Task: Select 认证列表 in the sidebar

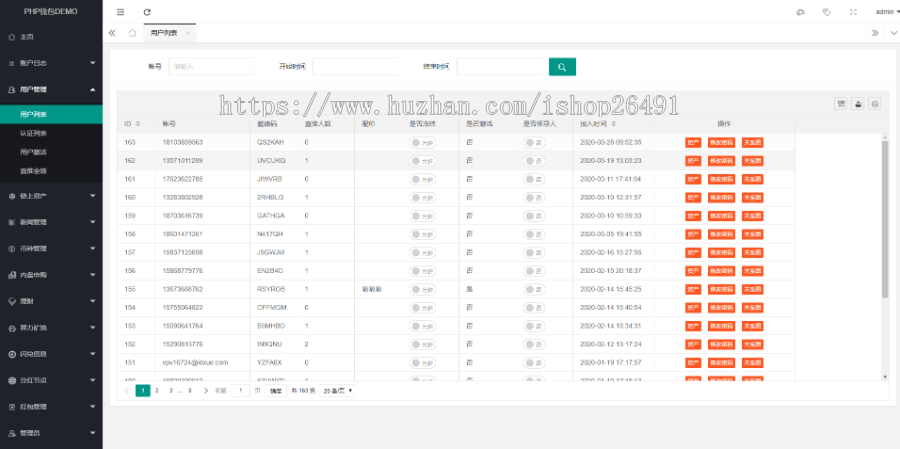Action: coord(33,132)
